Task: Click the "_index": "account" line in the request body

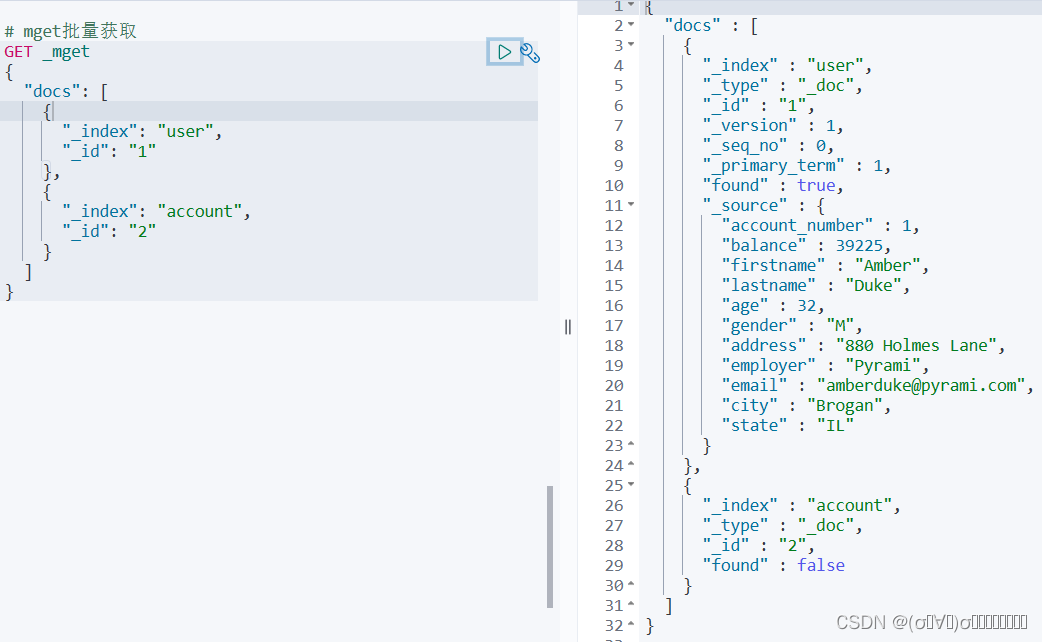Action: [156, 211]
